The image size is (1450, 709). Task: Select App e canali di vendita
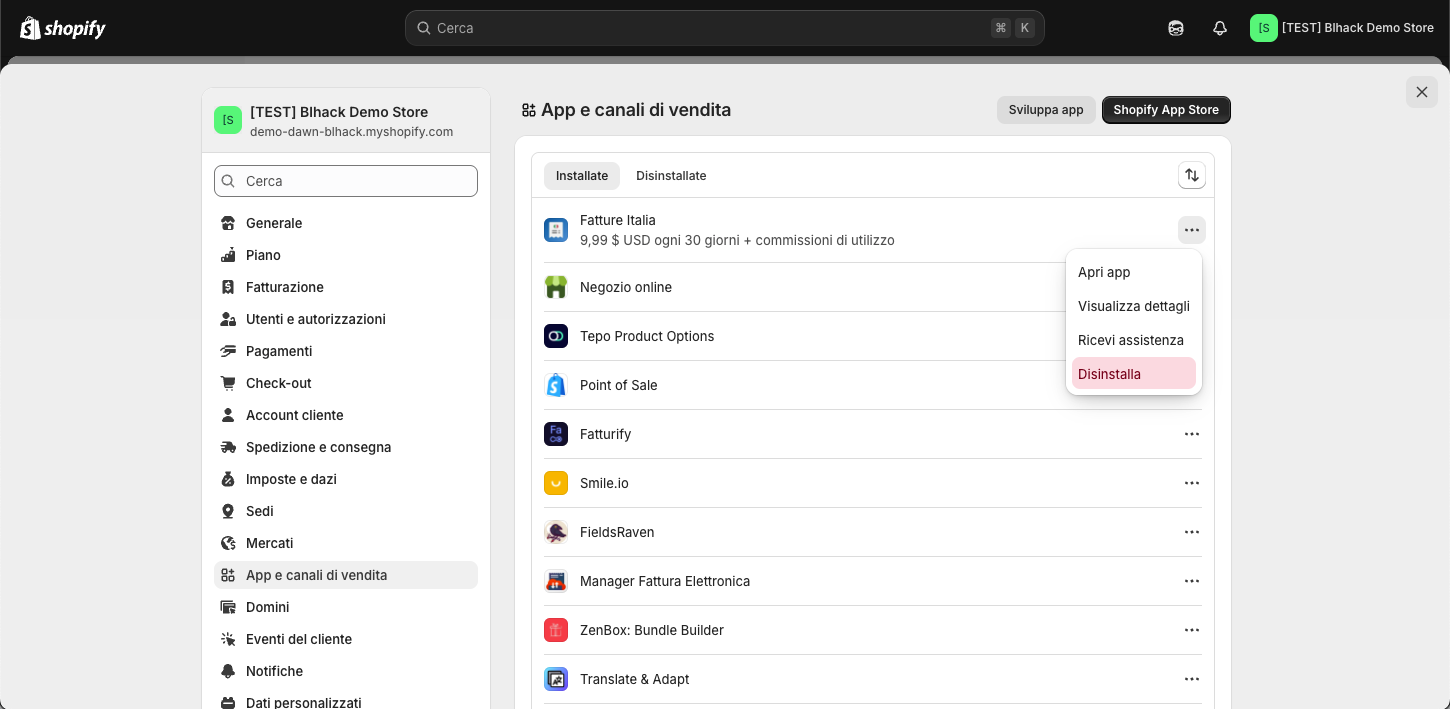pyautogui.click(x=346, y=575)
